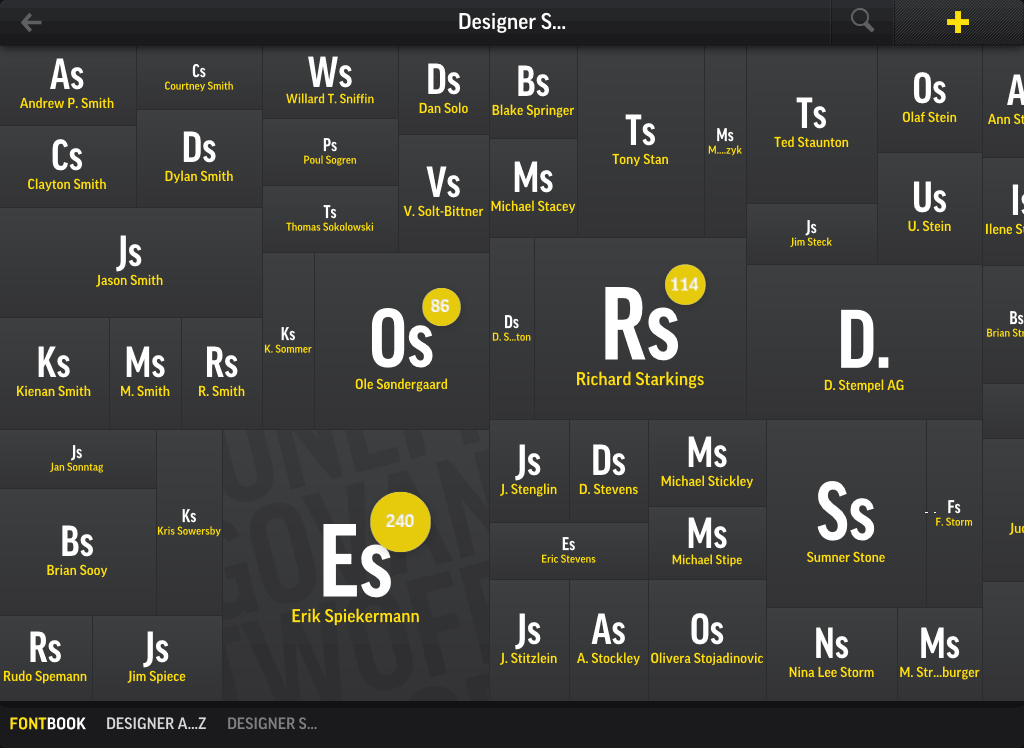Select D. Stevens tile

pos(609,471)
